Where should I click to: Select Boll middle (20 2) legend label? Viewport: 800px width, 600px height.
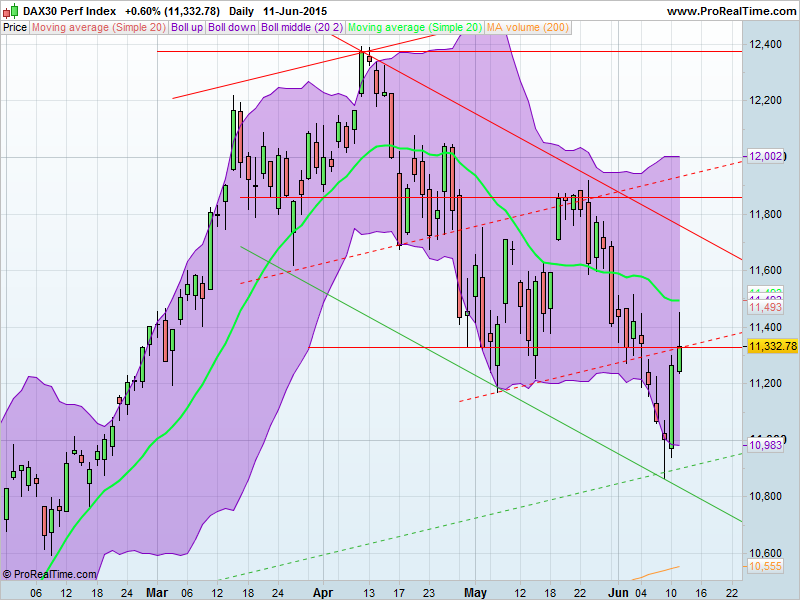tap(302, 28)
